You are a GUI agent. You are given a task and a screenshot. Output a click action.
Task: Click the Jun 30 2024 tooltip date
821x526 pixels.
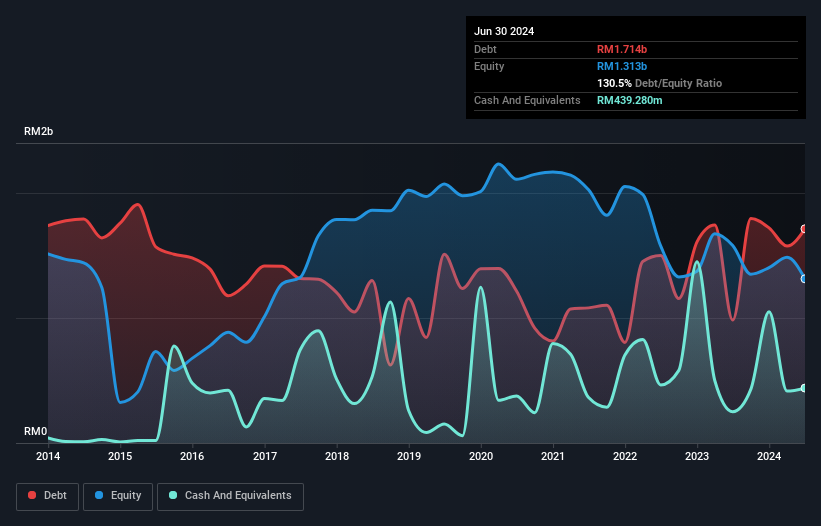[x=504, y=31]
